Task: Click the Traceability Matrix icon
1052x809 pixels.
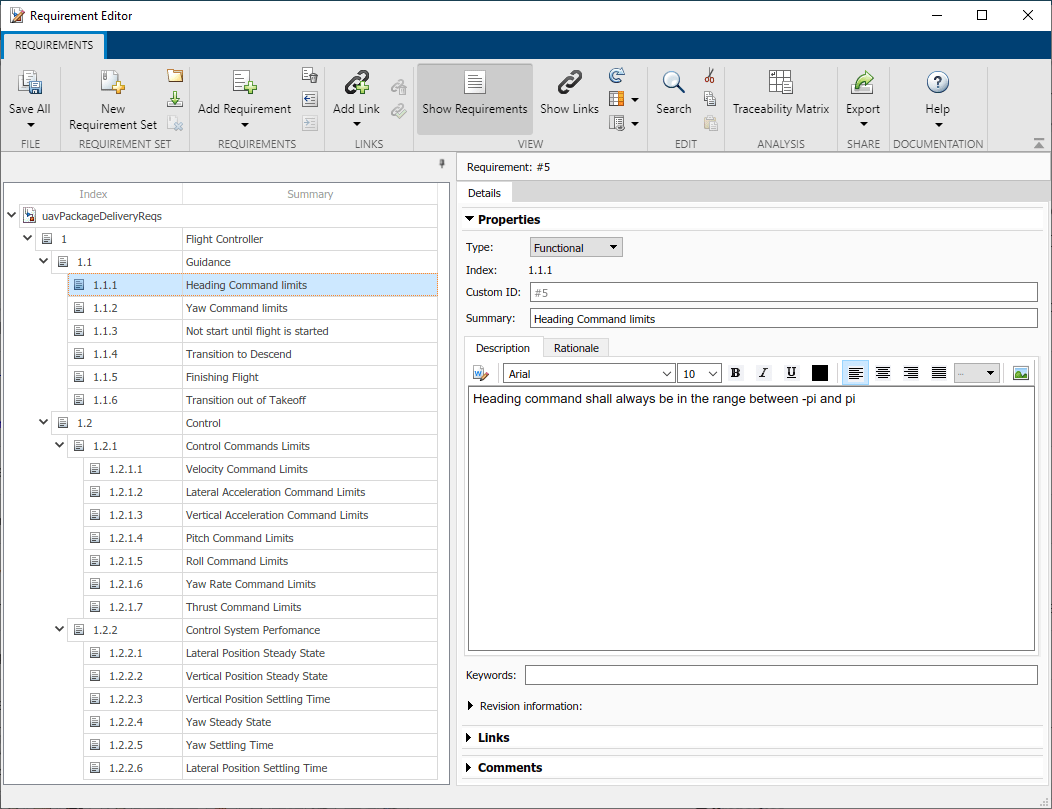Action: point(780,83)
